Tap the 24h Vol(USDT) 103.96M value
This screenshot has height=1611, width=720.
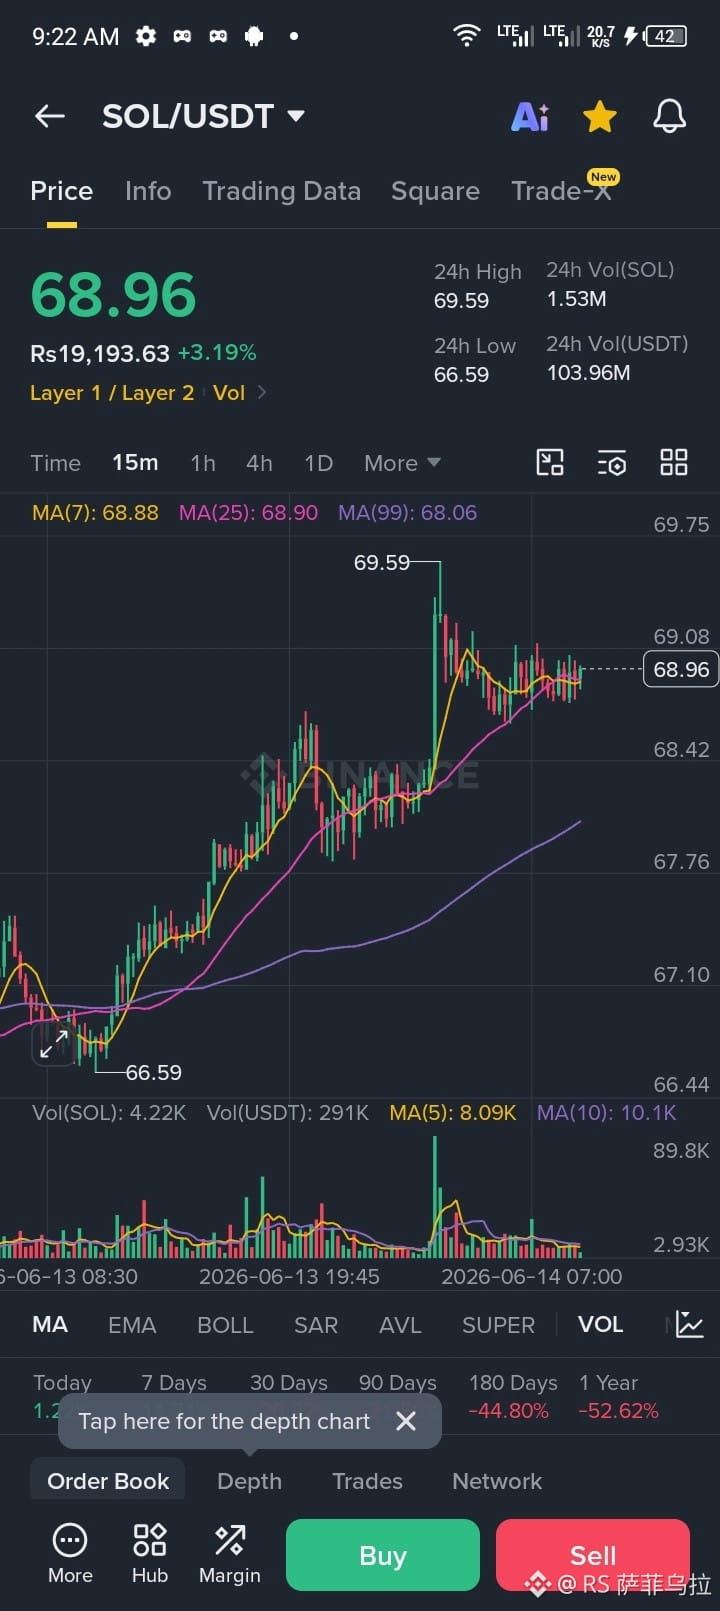pos(589,373)
